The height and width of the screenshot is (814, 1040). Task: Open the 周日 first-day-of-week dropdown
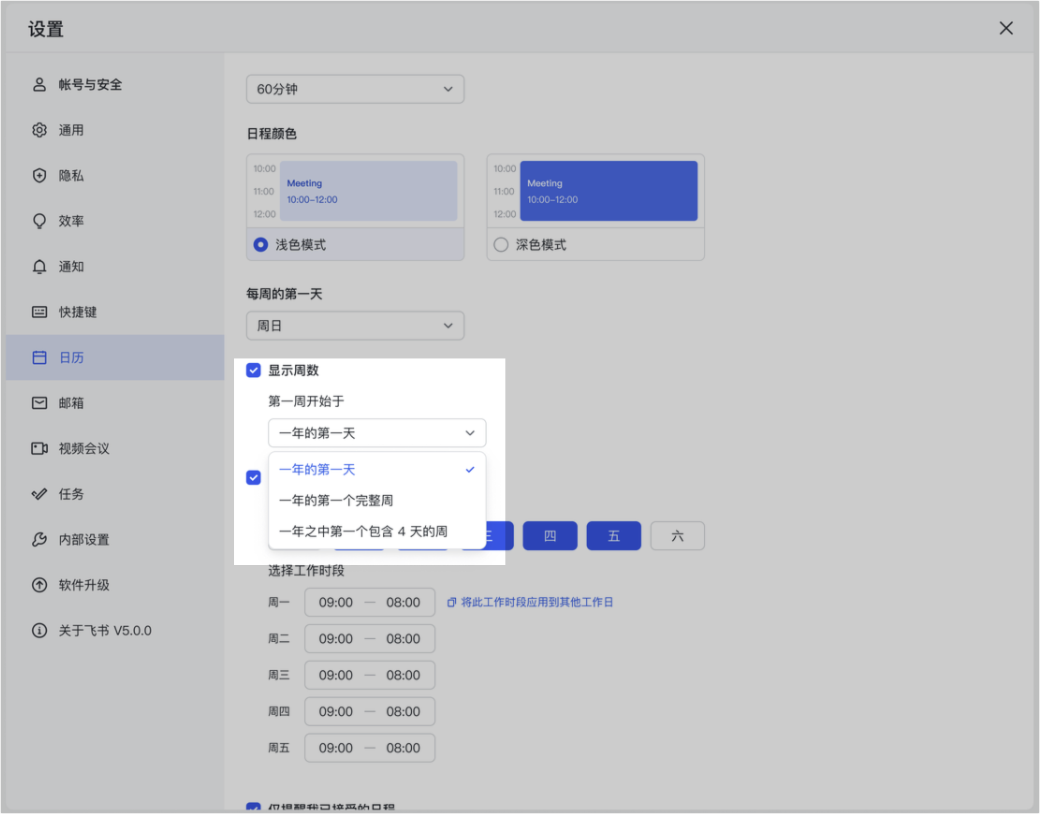tap(355, 326)
